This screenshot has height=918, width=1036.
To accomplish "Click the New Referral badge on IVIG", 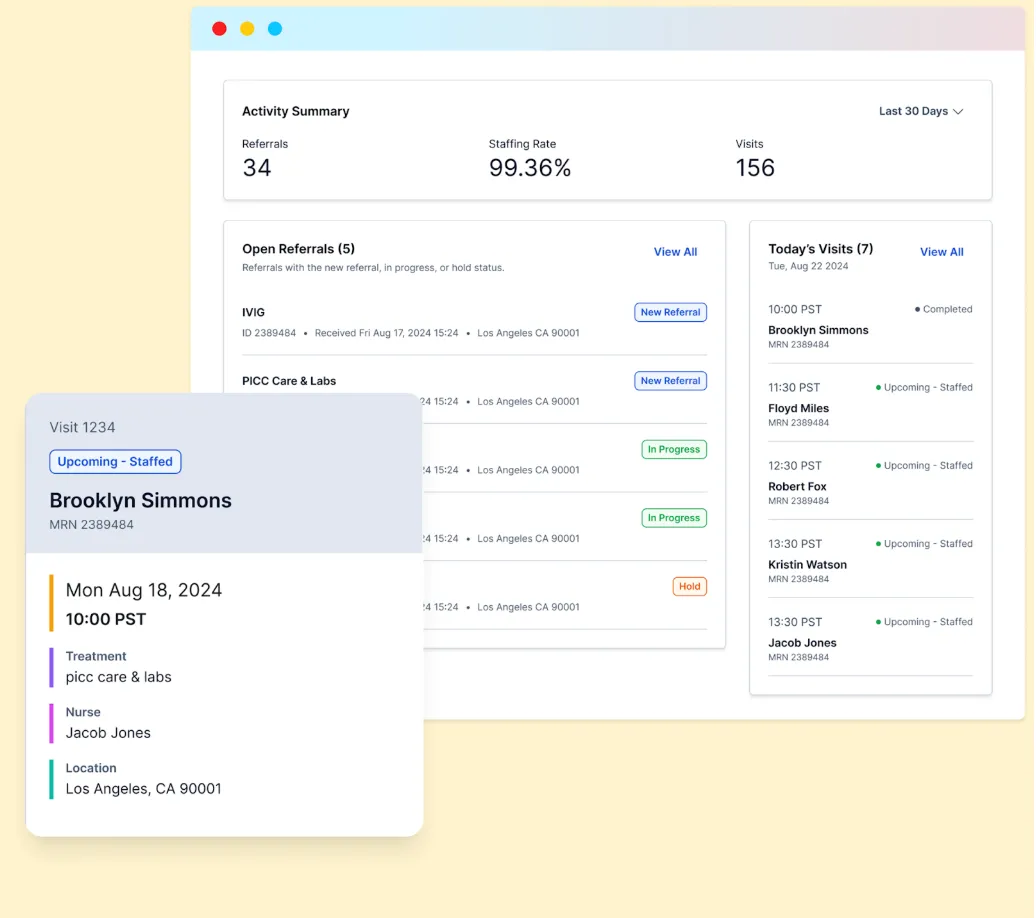I will pyautogui.click(x=670, y=312).
